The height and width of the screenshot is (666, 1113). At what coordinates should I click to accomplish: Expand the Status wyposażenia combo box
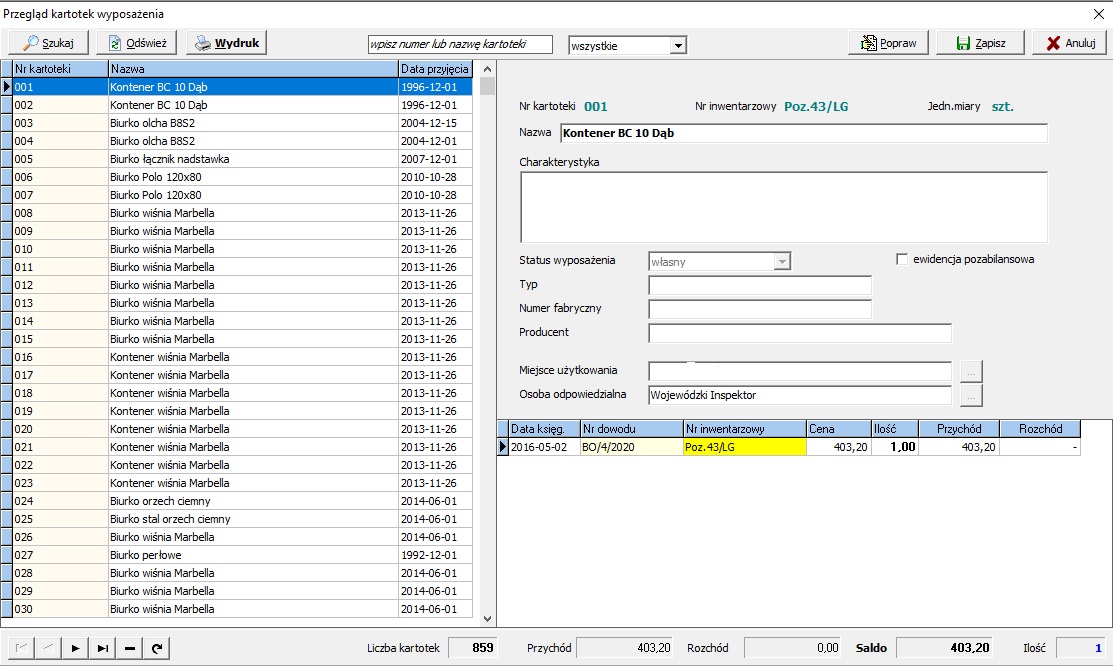[782, 262]
